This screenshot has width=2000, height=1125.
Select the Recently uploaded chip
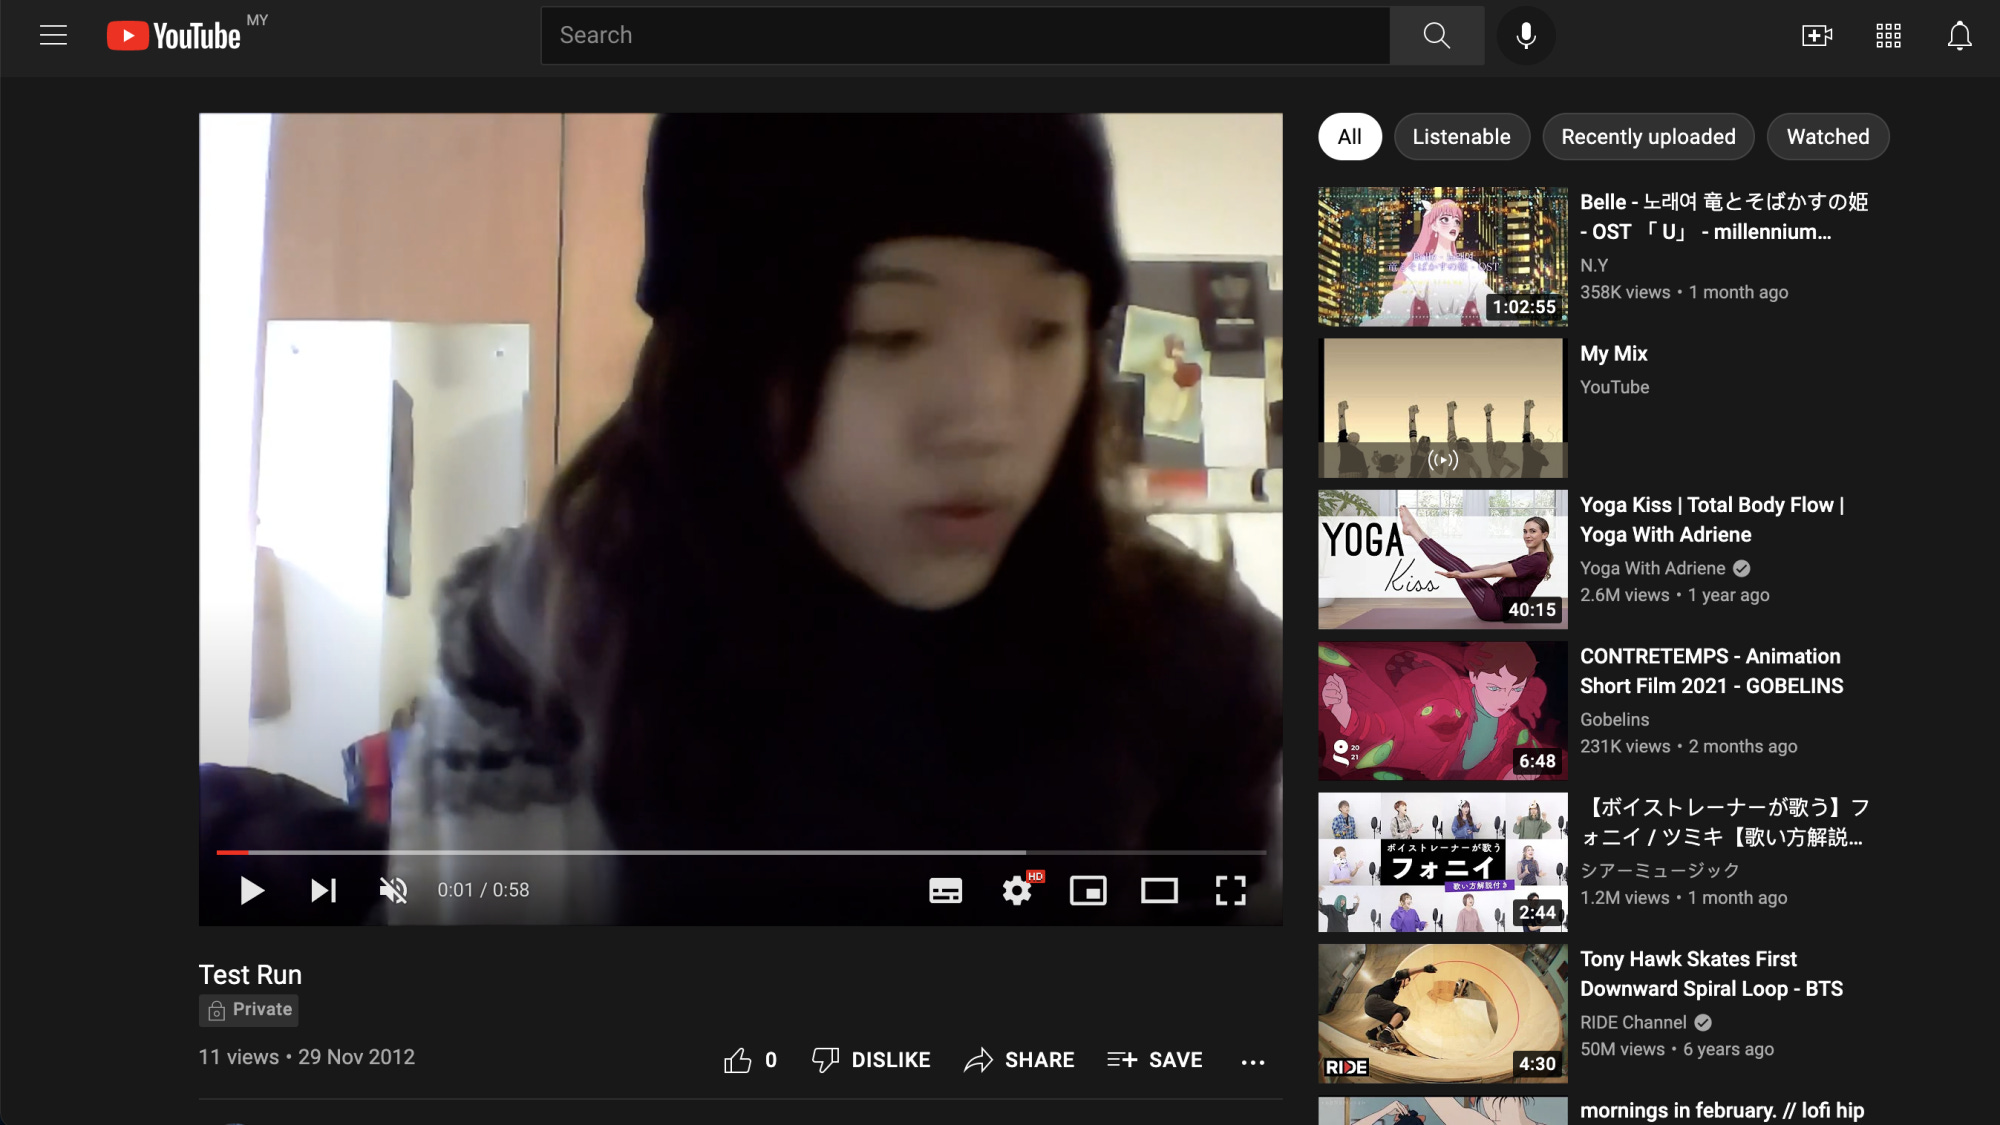click(x=1648, y=137)
